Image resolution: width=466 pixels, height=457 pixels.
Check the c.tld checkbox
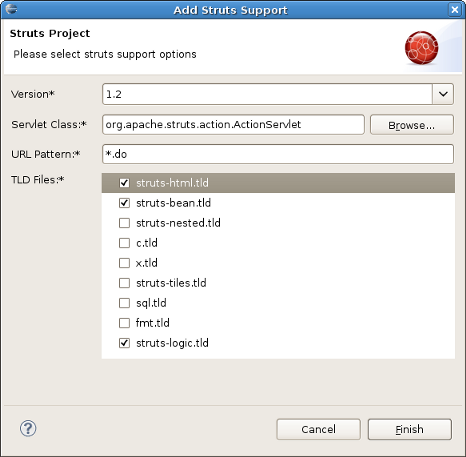[124, 243]
